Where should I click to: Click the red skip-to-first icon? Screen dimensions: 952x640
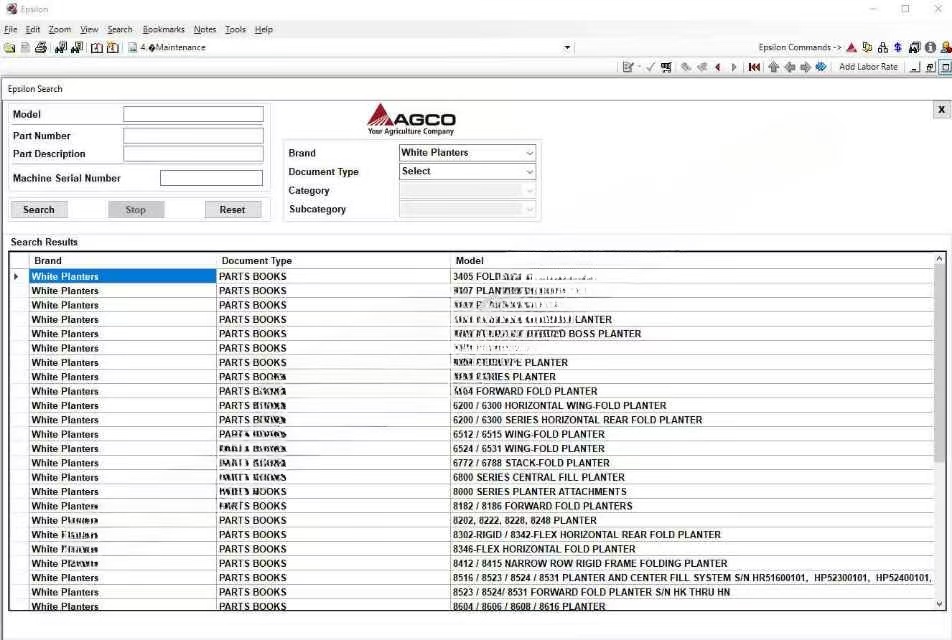[754, 67]
